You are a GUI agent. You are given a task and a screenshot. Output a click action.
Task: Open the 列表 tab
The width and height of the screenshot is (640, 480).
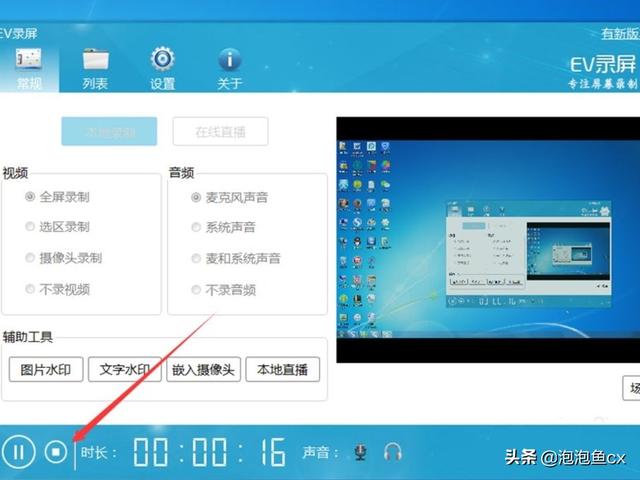click(95, 69)
